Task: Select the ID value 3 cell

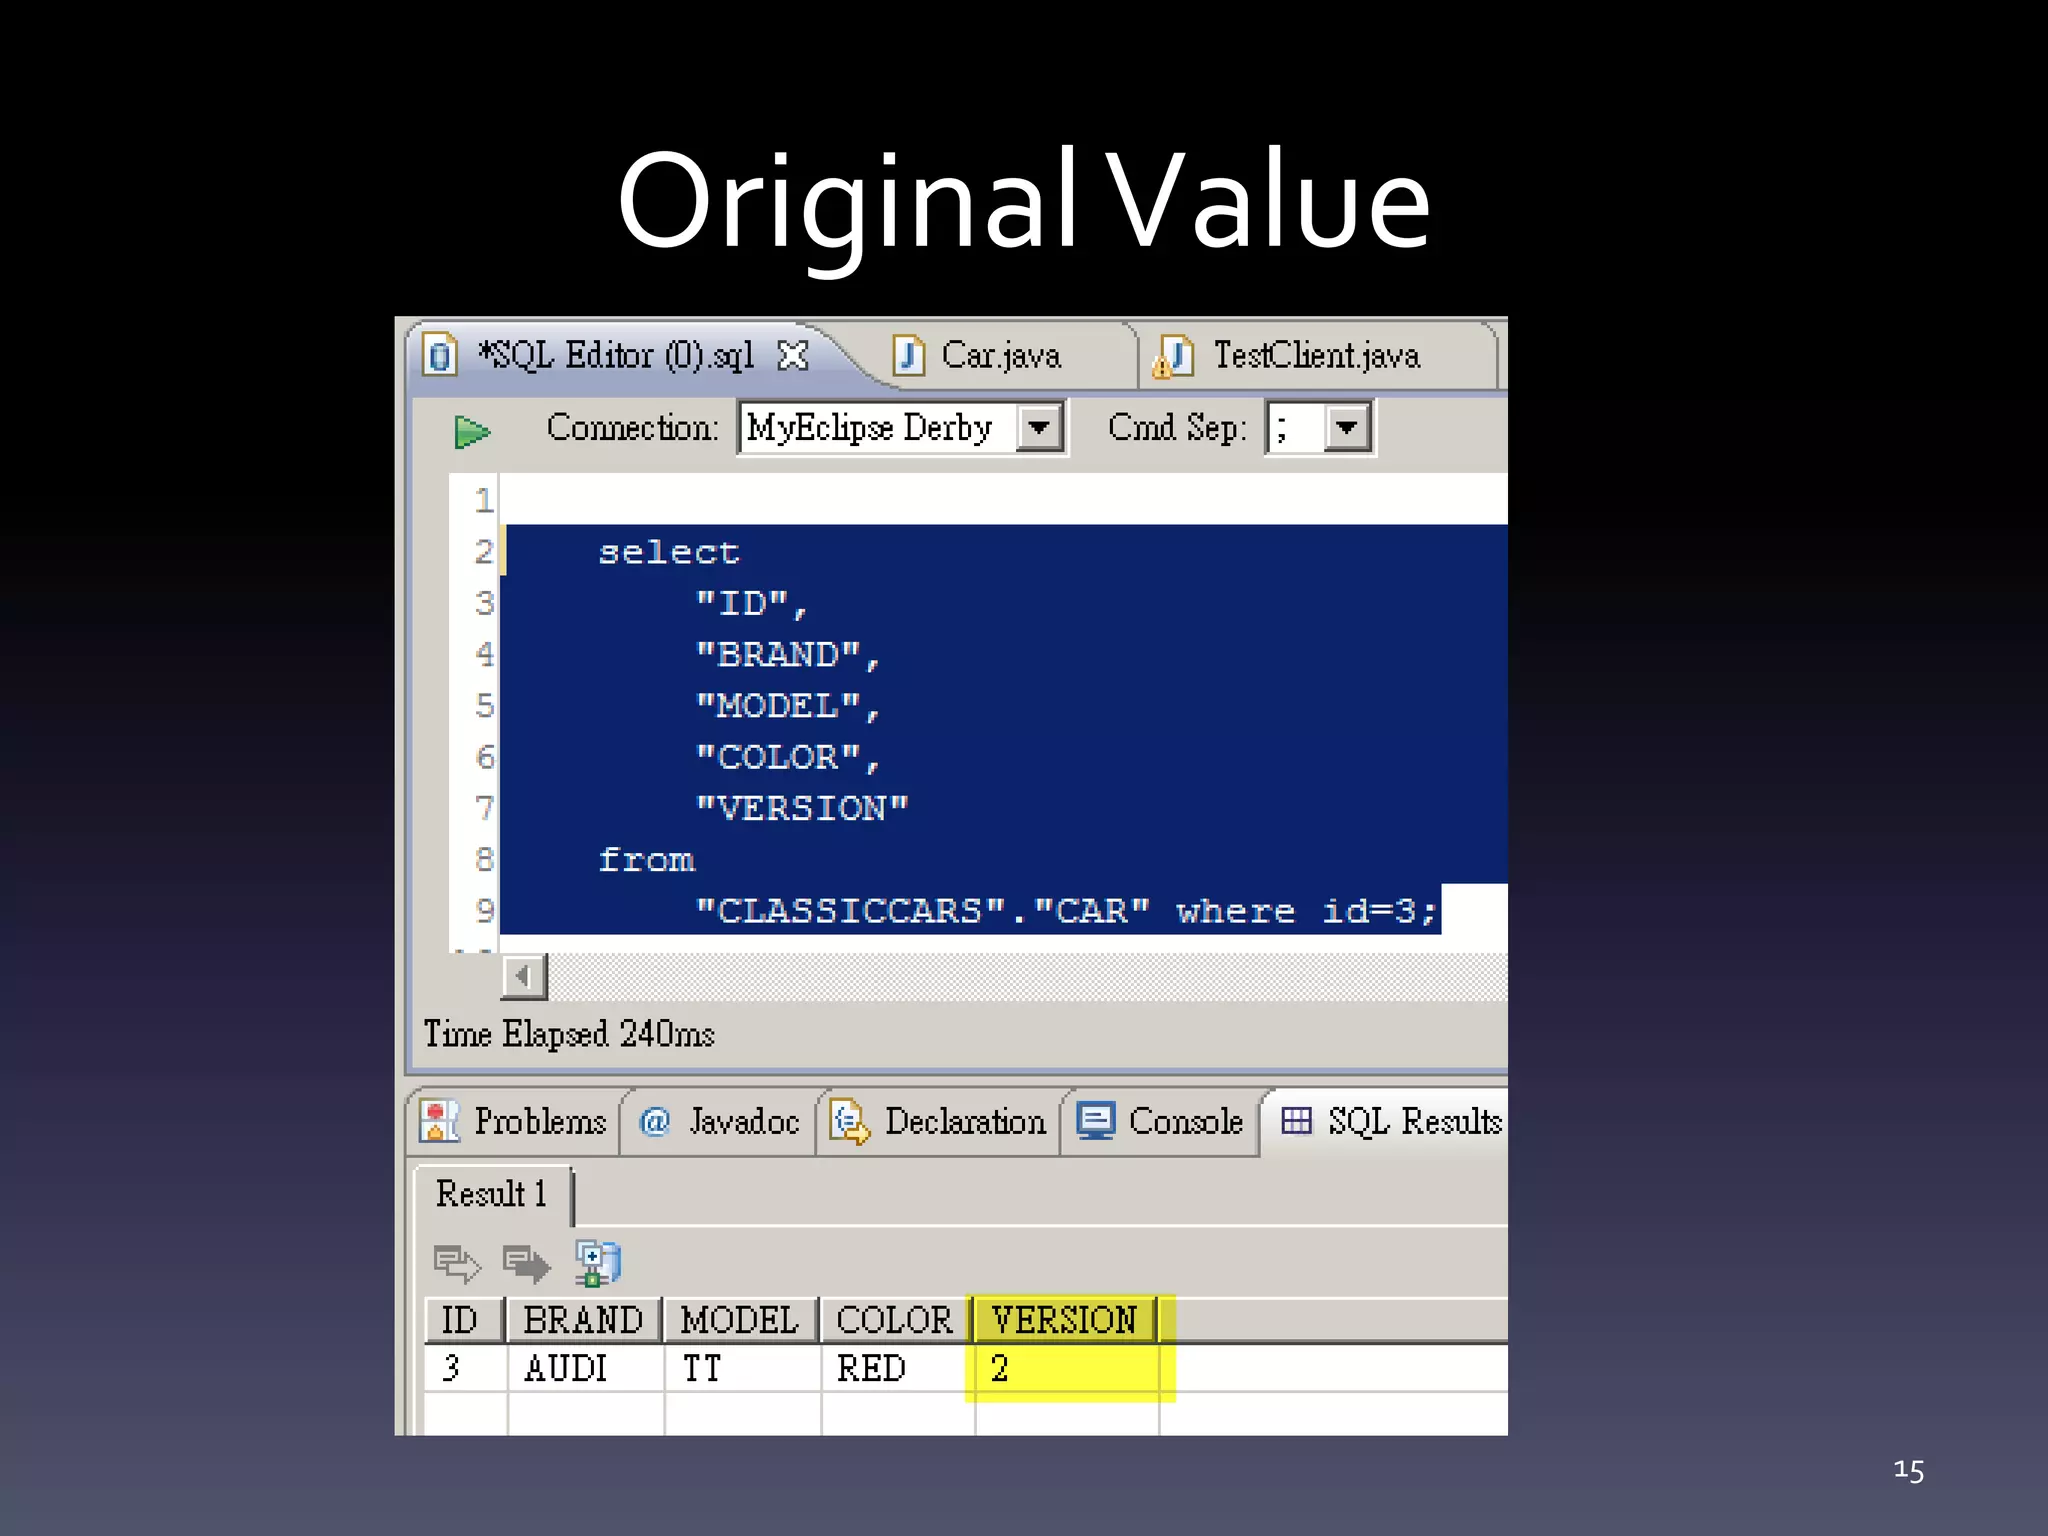Action: pyautogui.click(x=465, y=1368)
